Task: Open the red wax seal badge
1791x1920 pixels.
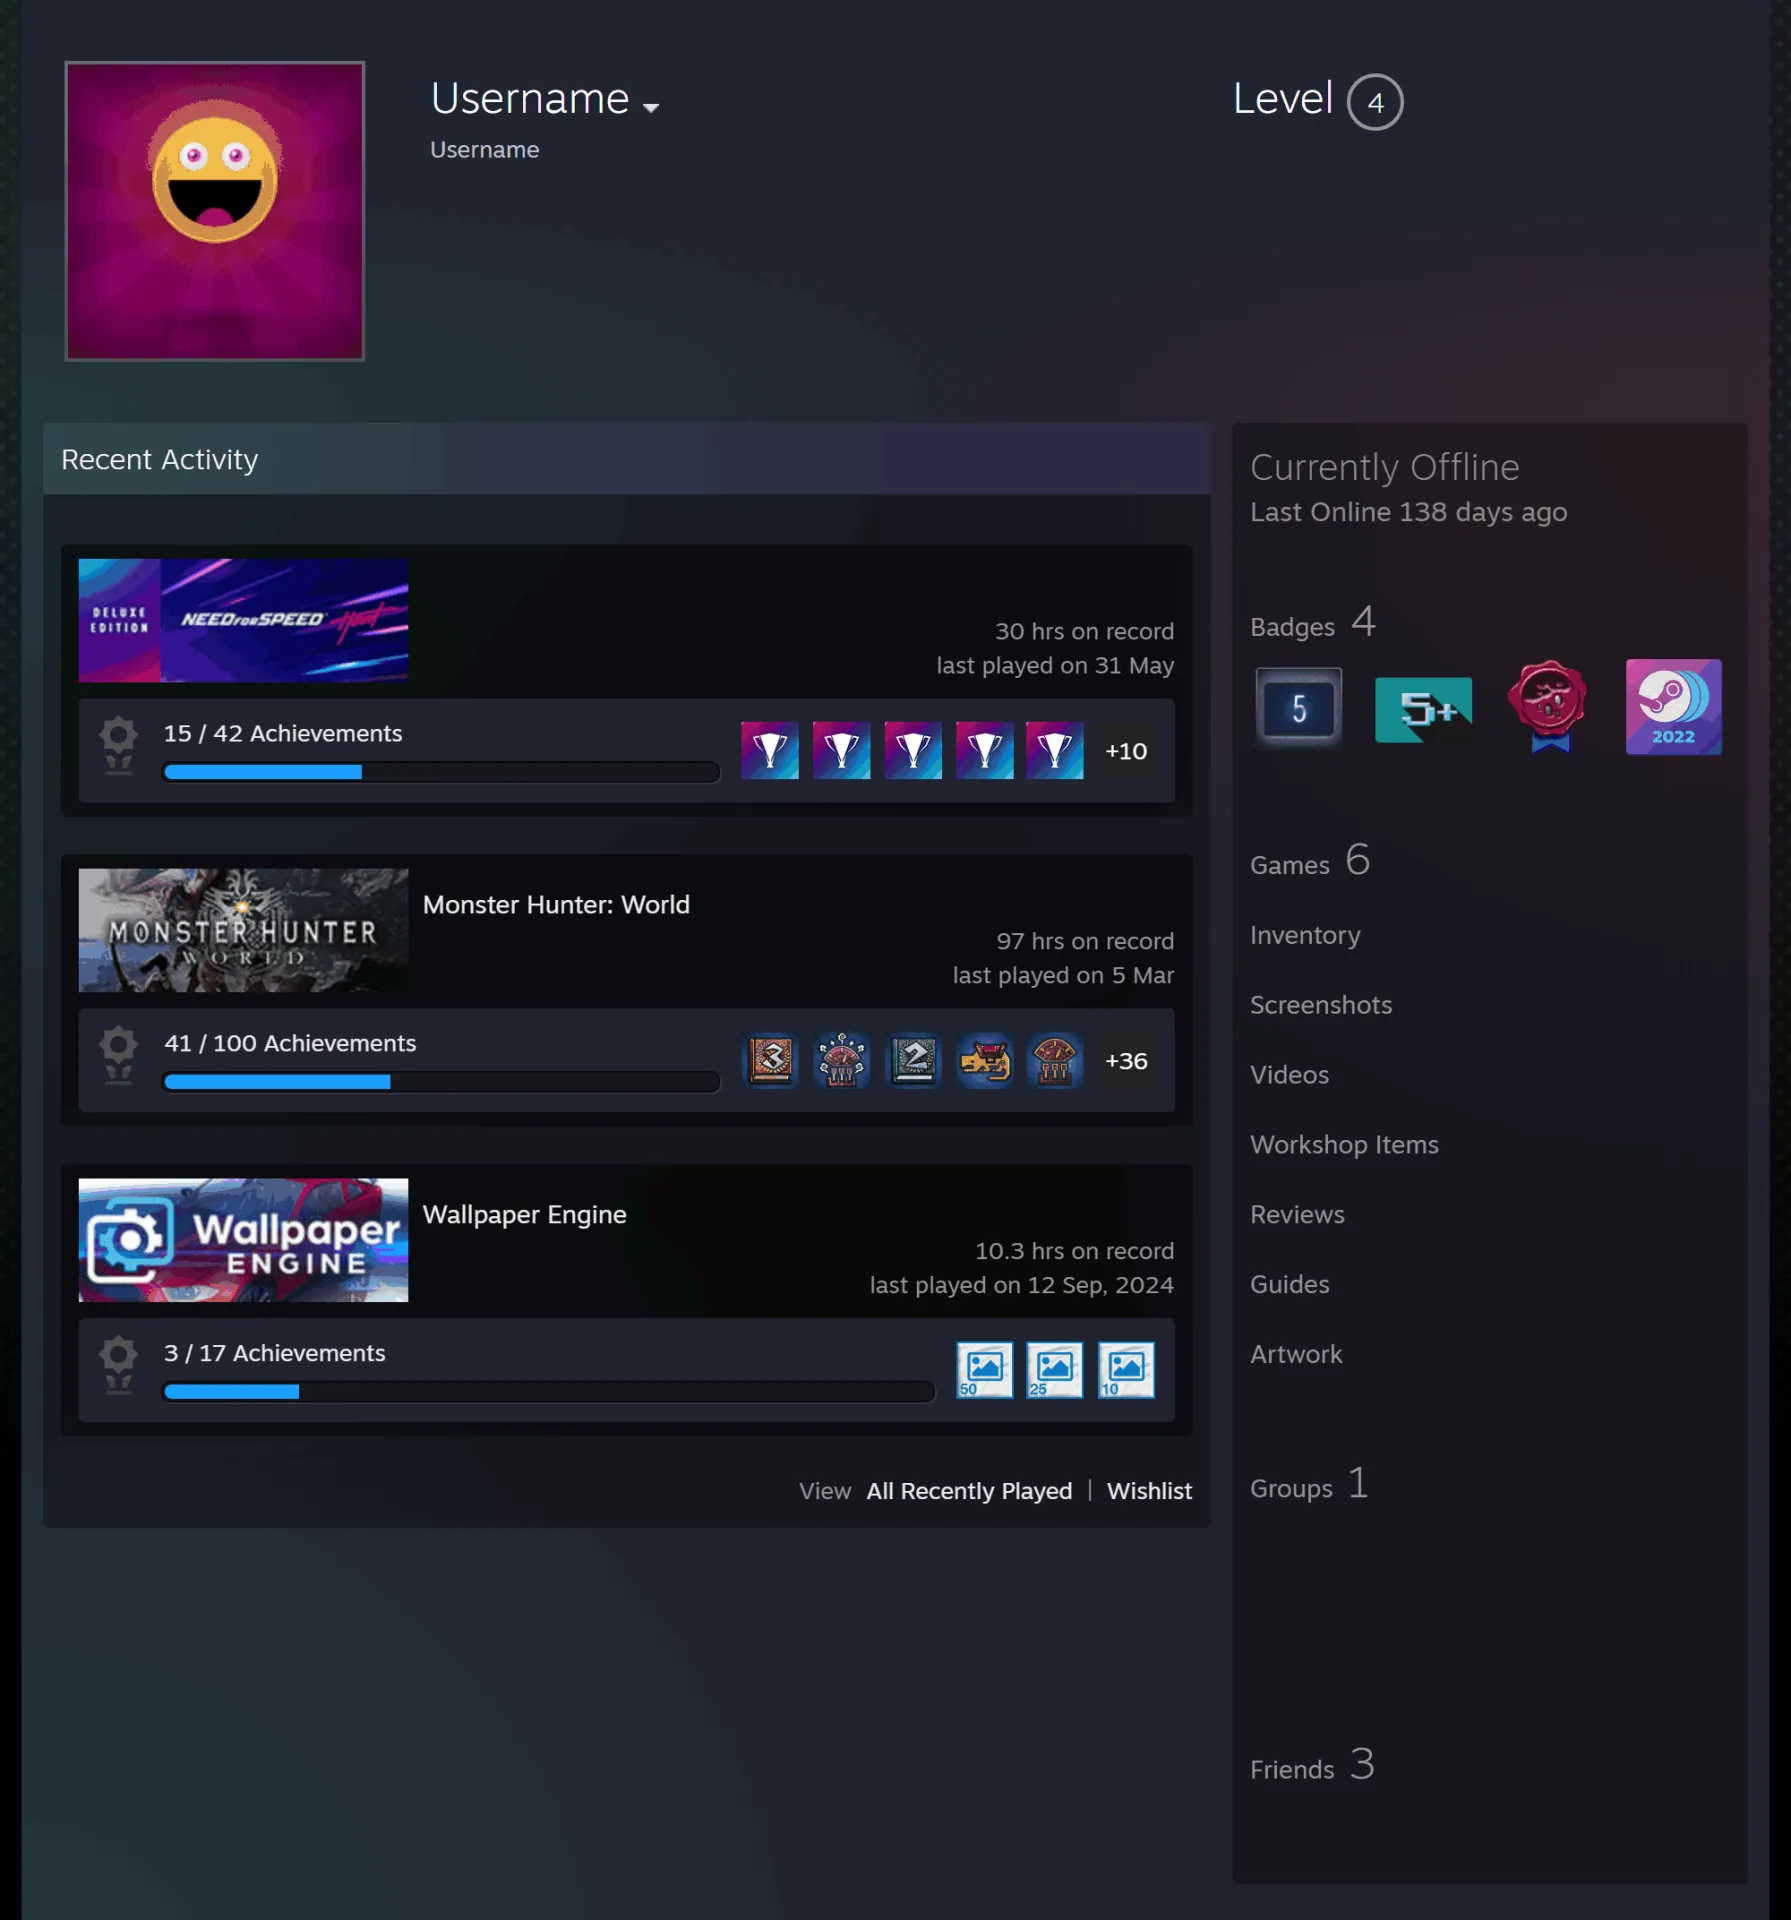Action: 1548,706
